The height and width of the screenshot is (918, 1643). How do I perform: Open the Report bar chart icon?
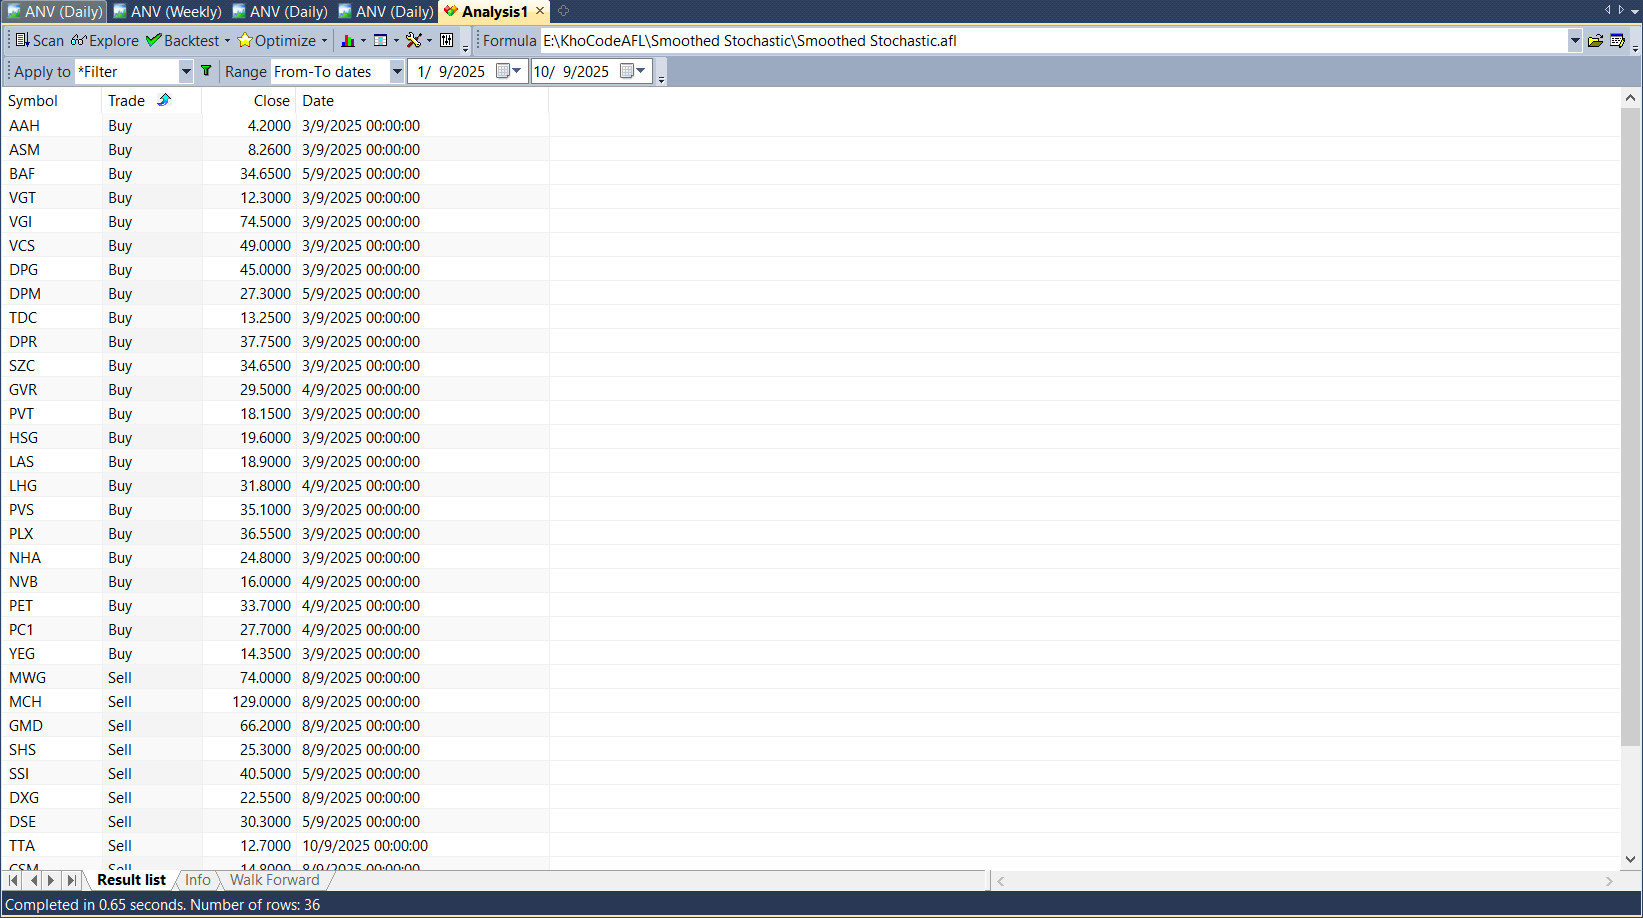pyautogui.click(x=348, y=41)
